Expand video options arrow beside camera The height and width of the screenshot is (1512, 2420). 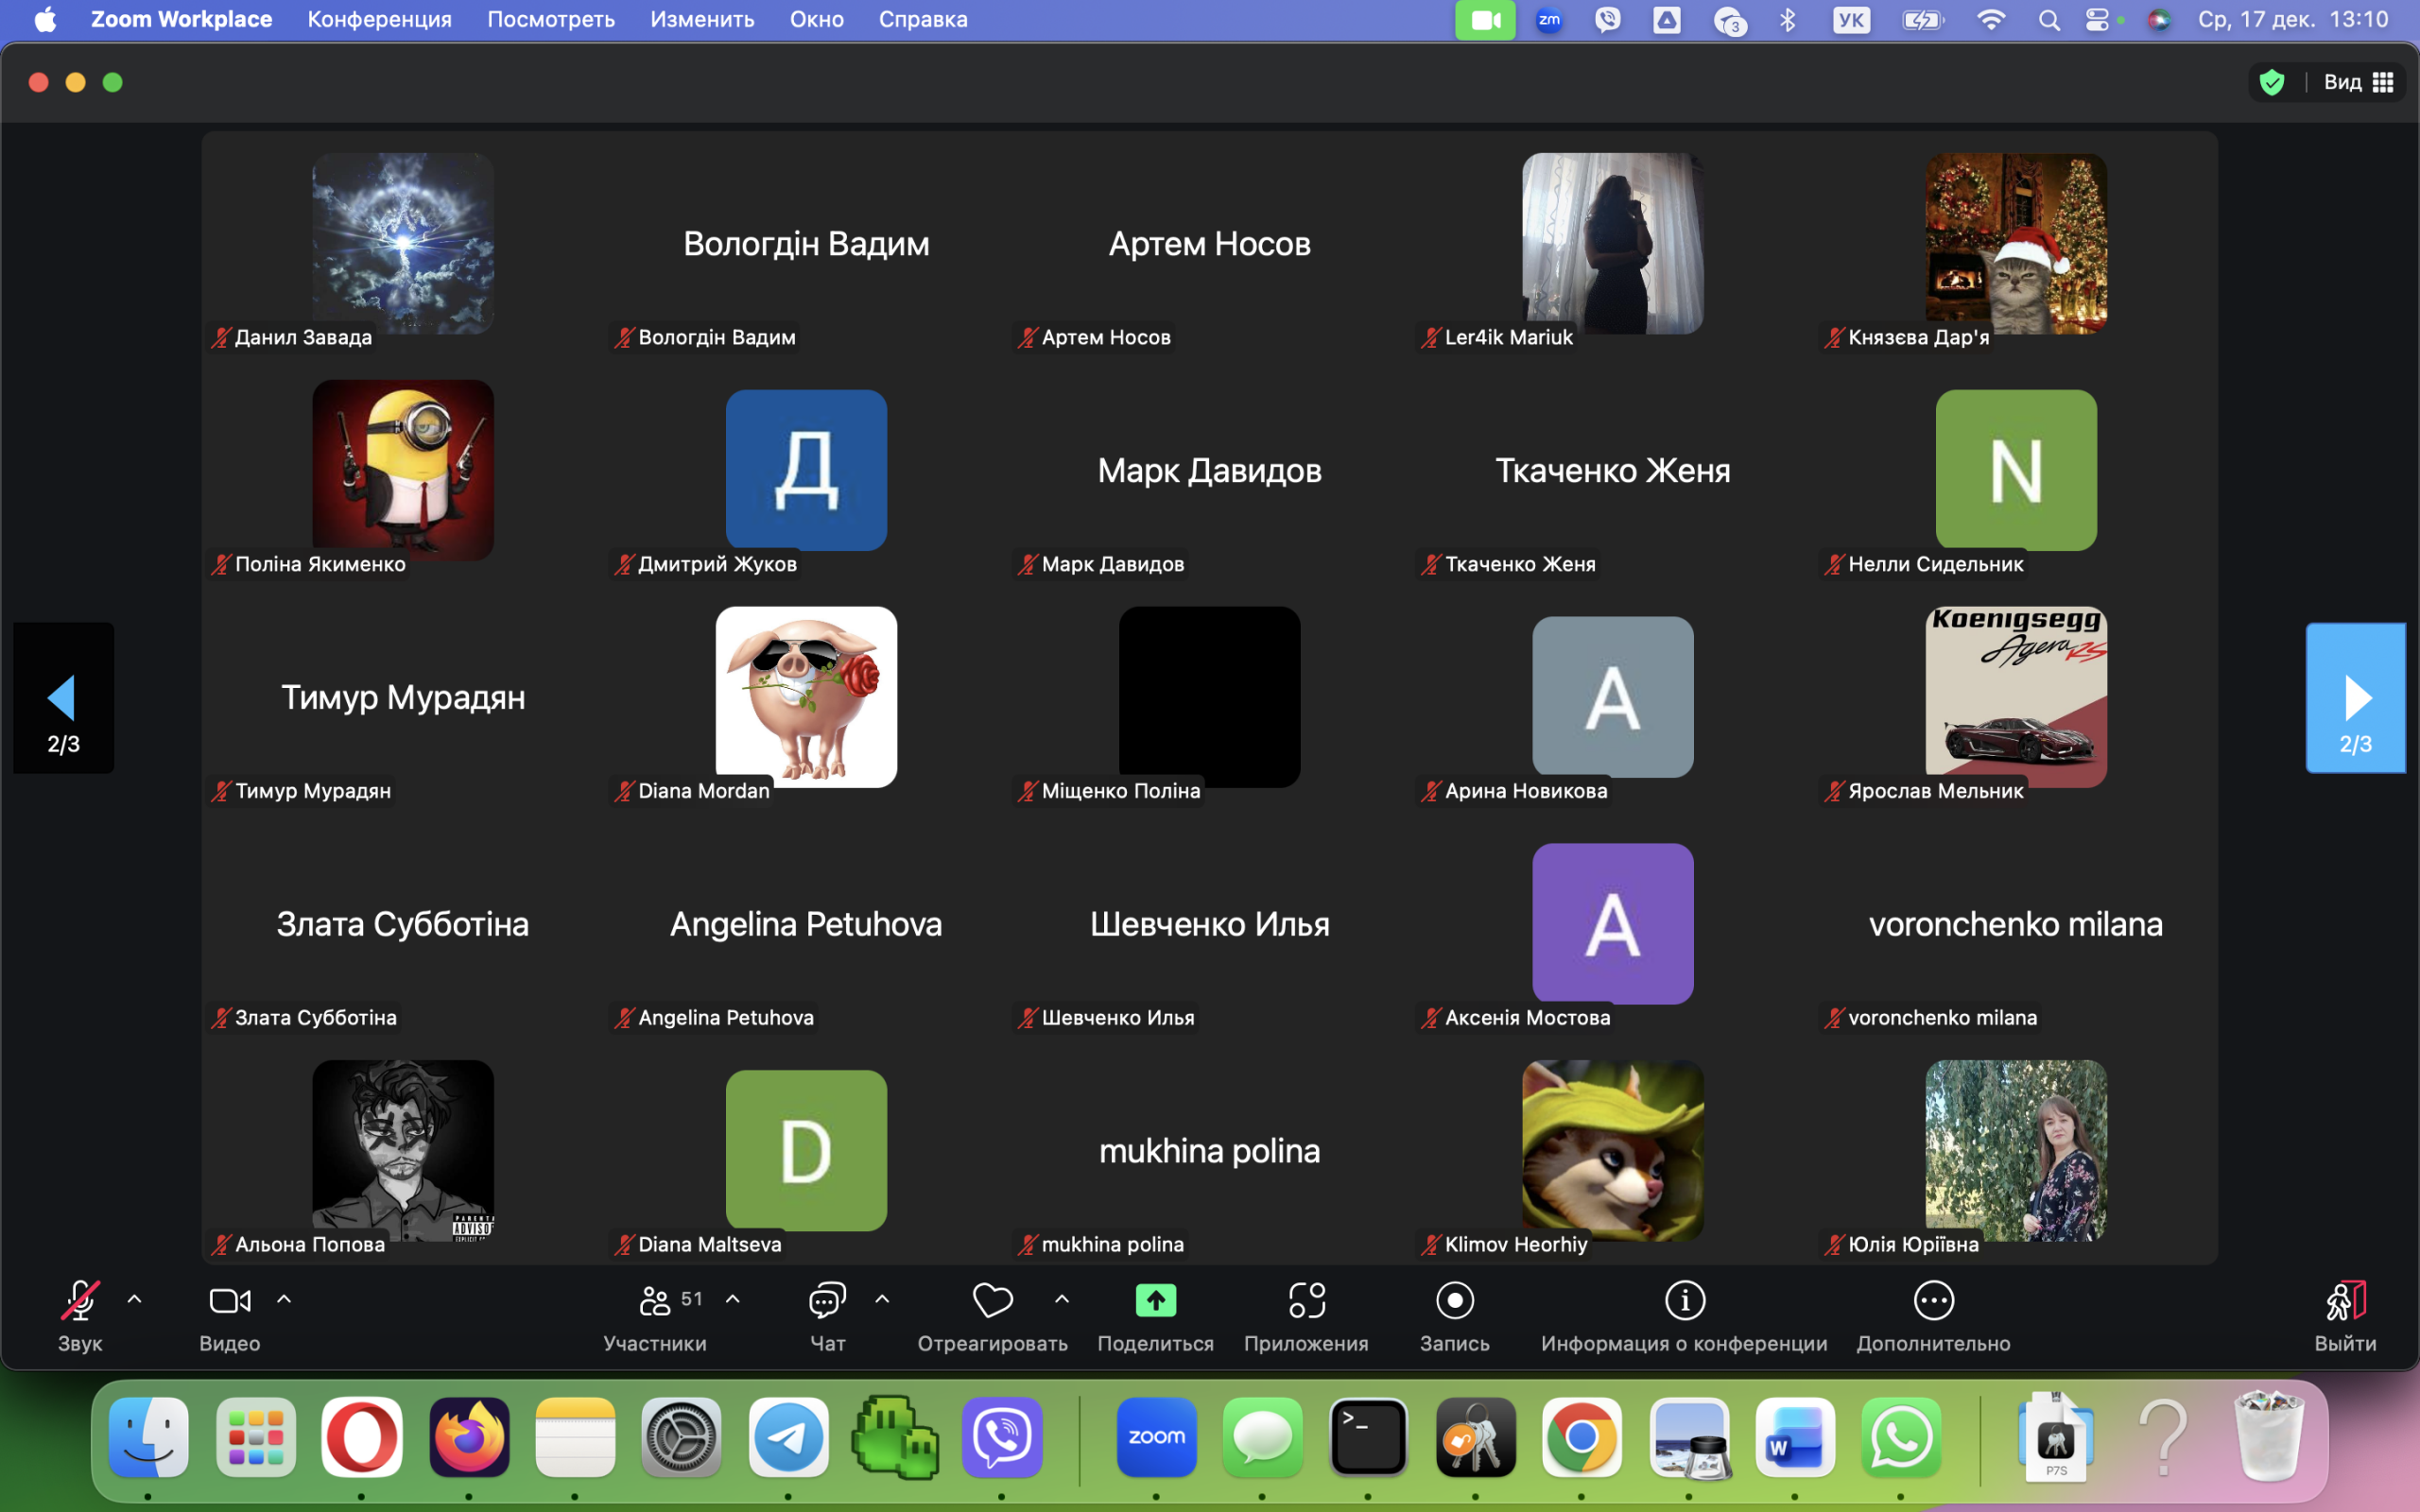coord(284,1299)
